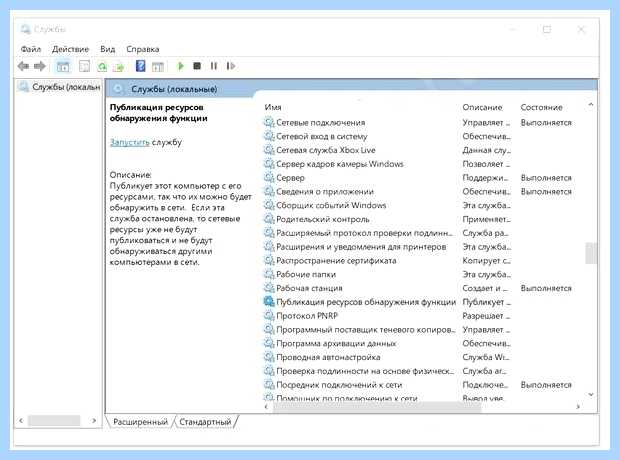Select Программный поставщик теневого копиров... service

(366, 329)
